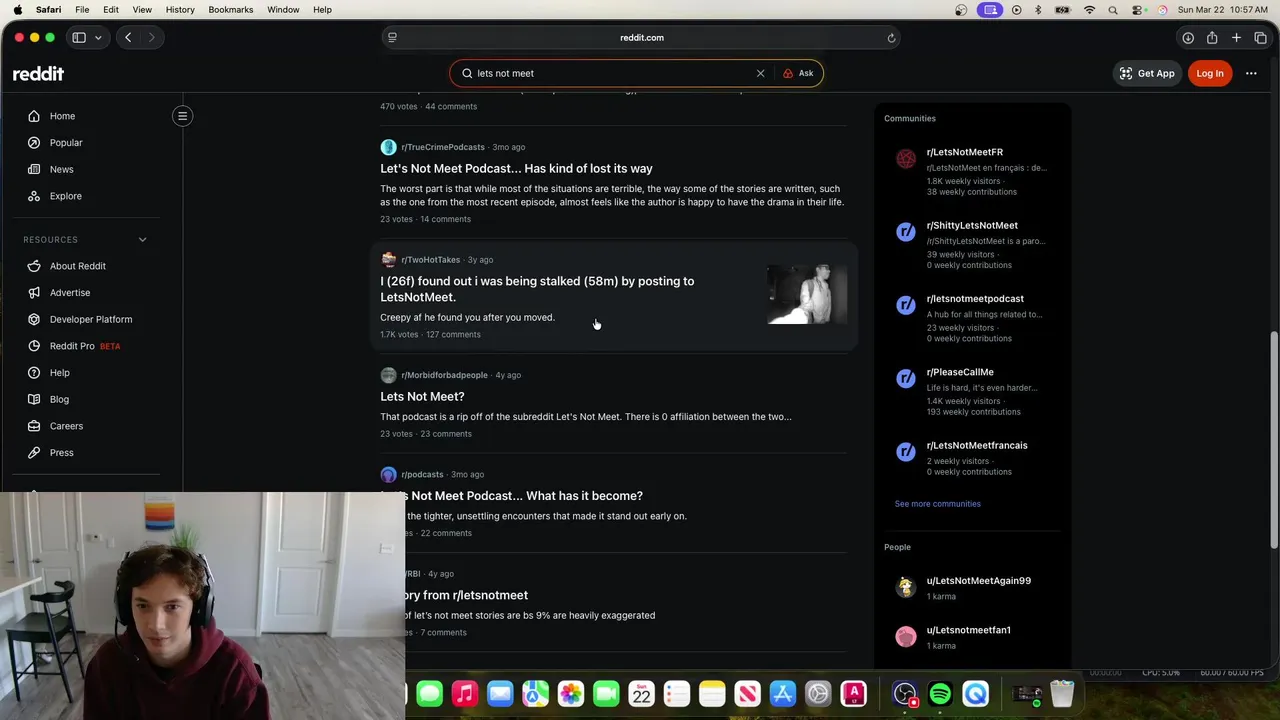Open the History menu
Viewport: 1280px width, 720px height.
pos(180,9)
